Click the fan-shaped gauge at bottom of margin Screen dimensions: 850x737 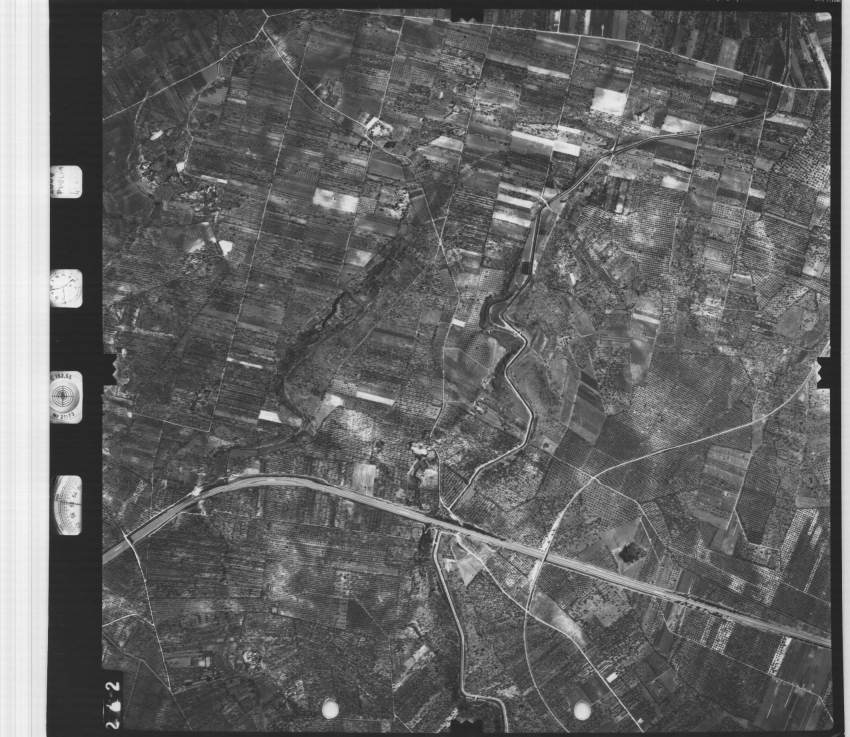tap(67, 504)
